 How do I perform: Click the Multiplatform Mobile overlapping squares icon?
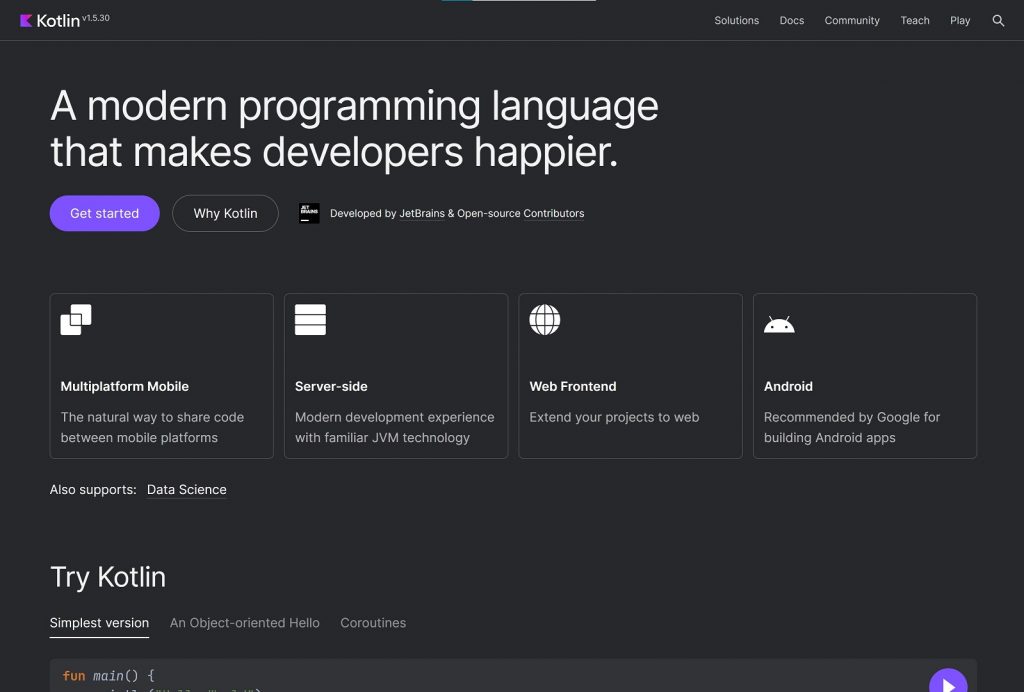(x=76, y=320)
